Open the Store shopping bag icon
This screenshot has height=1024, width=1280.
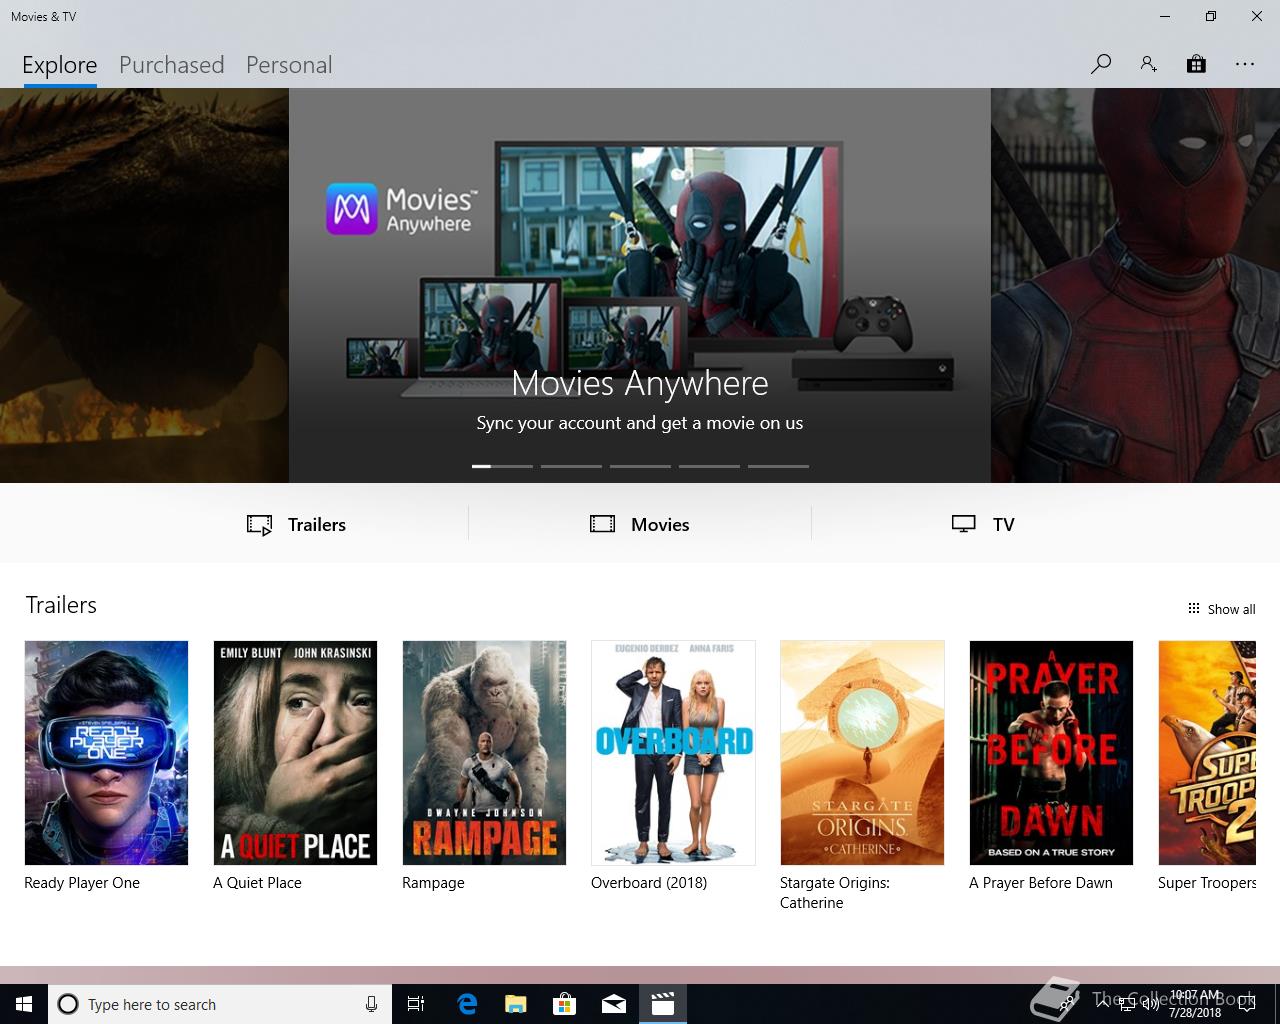coord(1196,65)
